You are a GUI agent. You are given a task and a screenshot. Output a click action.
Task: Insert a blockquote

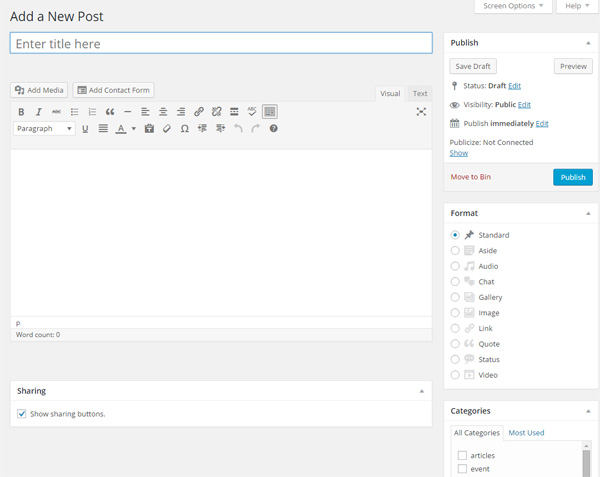110,112
